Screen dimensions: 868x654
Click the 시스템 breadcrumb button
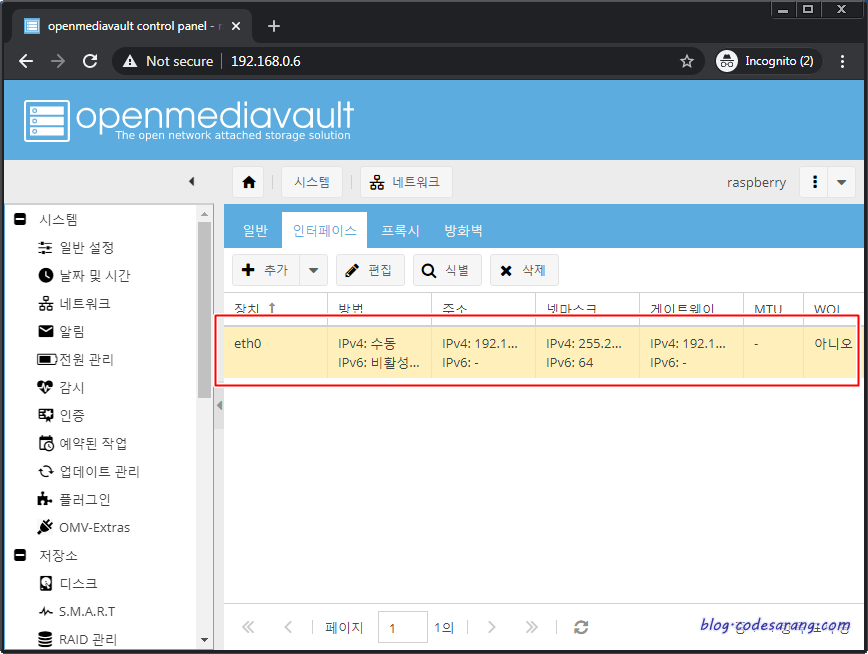(x=312, y=182)
